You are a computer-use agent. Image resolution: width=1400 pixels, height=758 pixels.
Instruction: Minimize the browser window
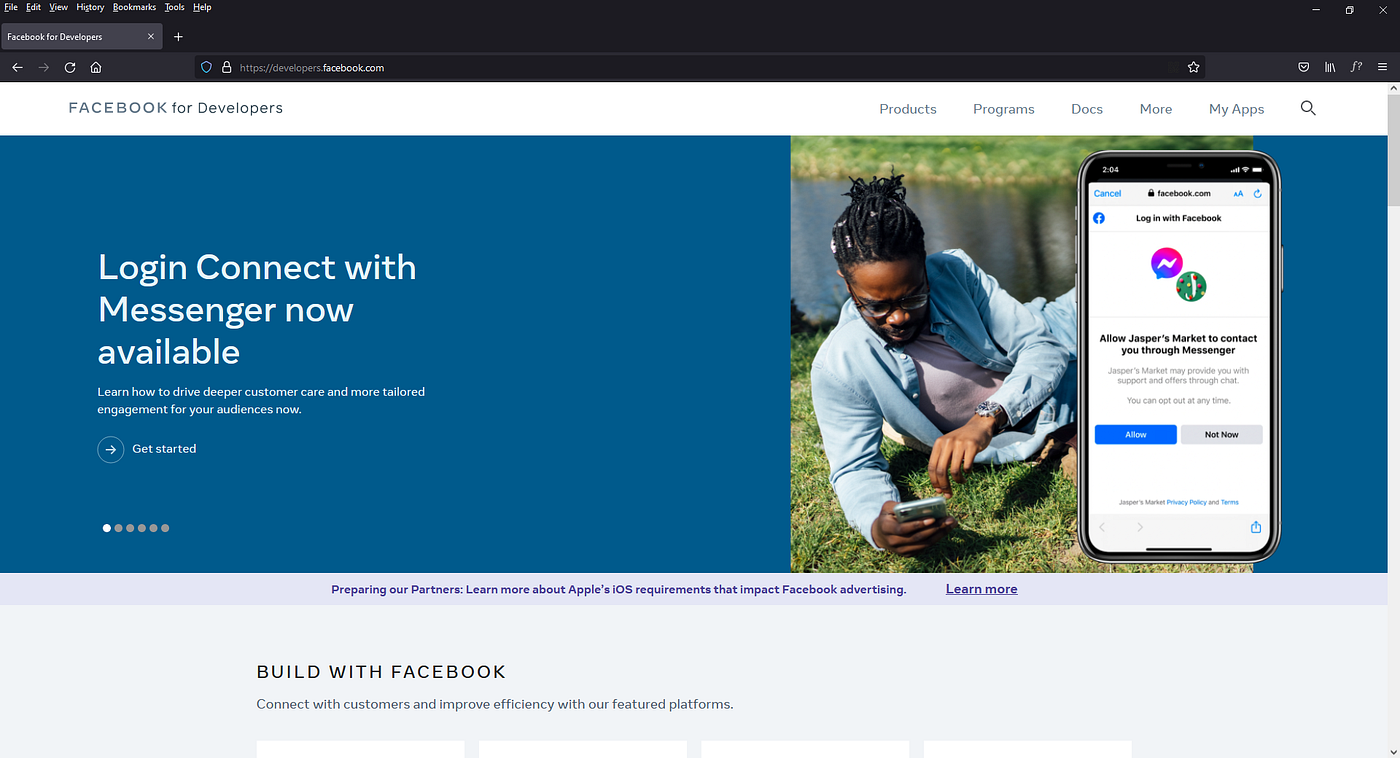tap(1316, 10)
